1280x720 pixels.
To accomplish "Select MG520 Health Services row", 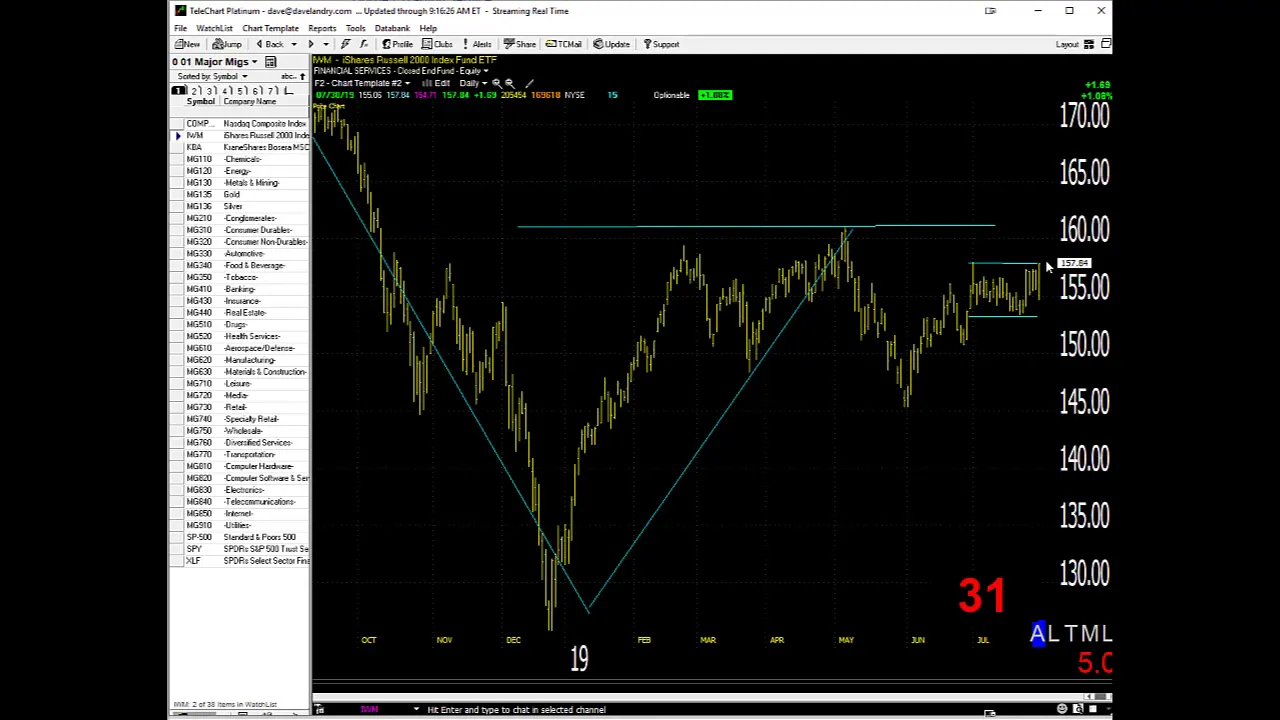I will click(240, 336).
